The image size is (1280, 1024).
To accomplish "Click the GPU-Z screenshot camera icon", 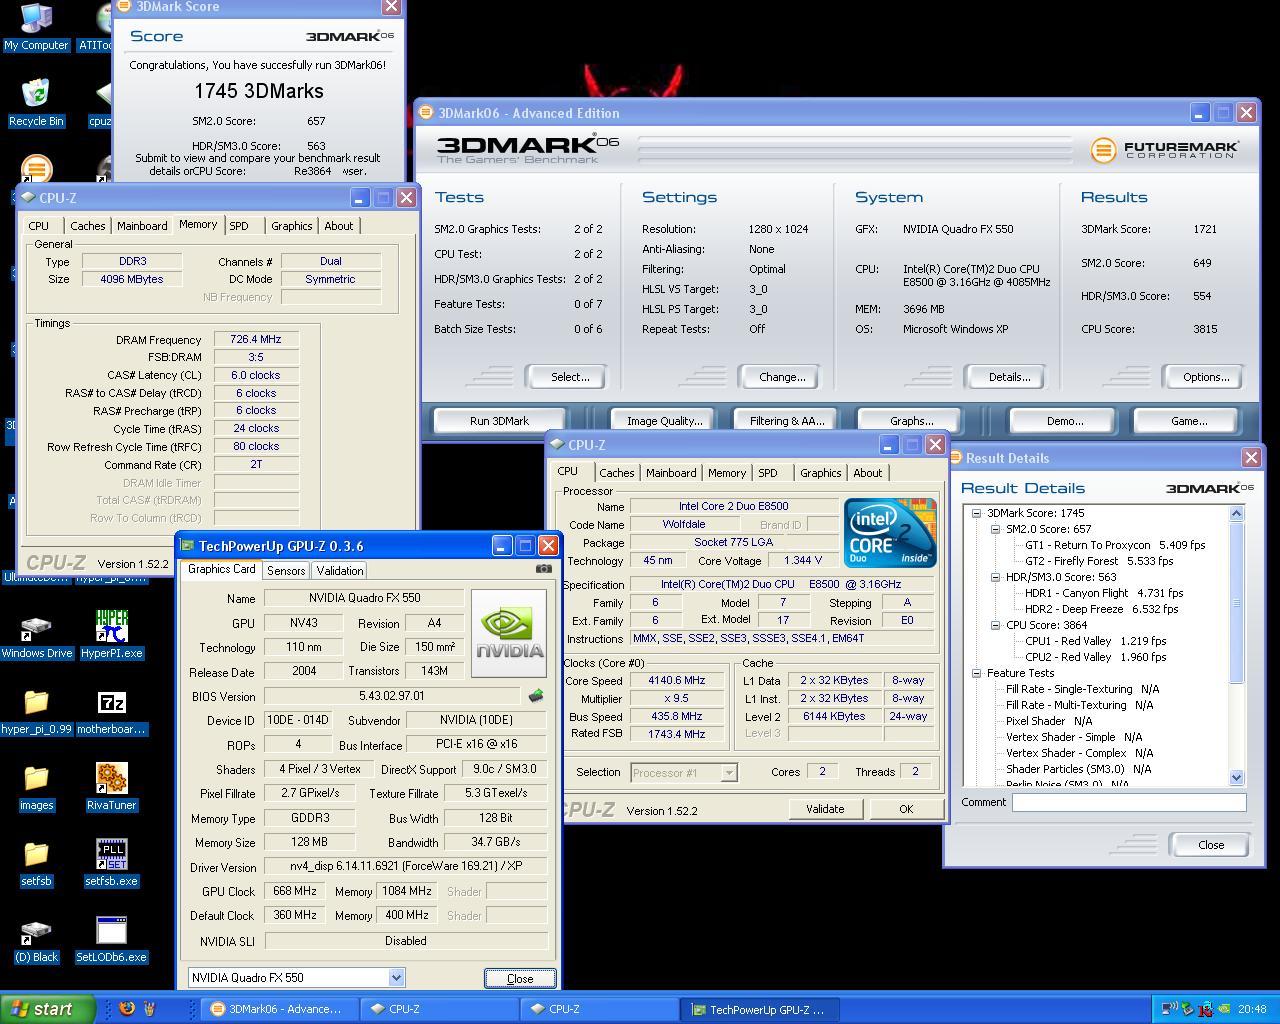I will point(543,568).
